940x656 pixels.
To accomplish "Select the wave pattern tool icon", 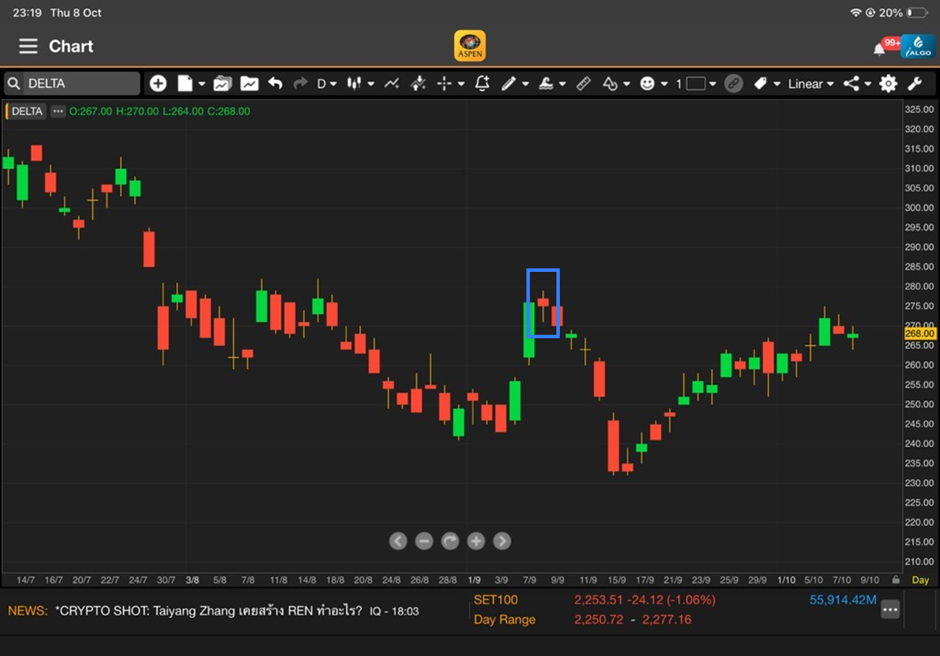I will tap(546, 83).
